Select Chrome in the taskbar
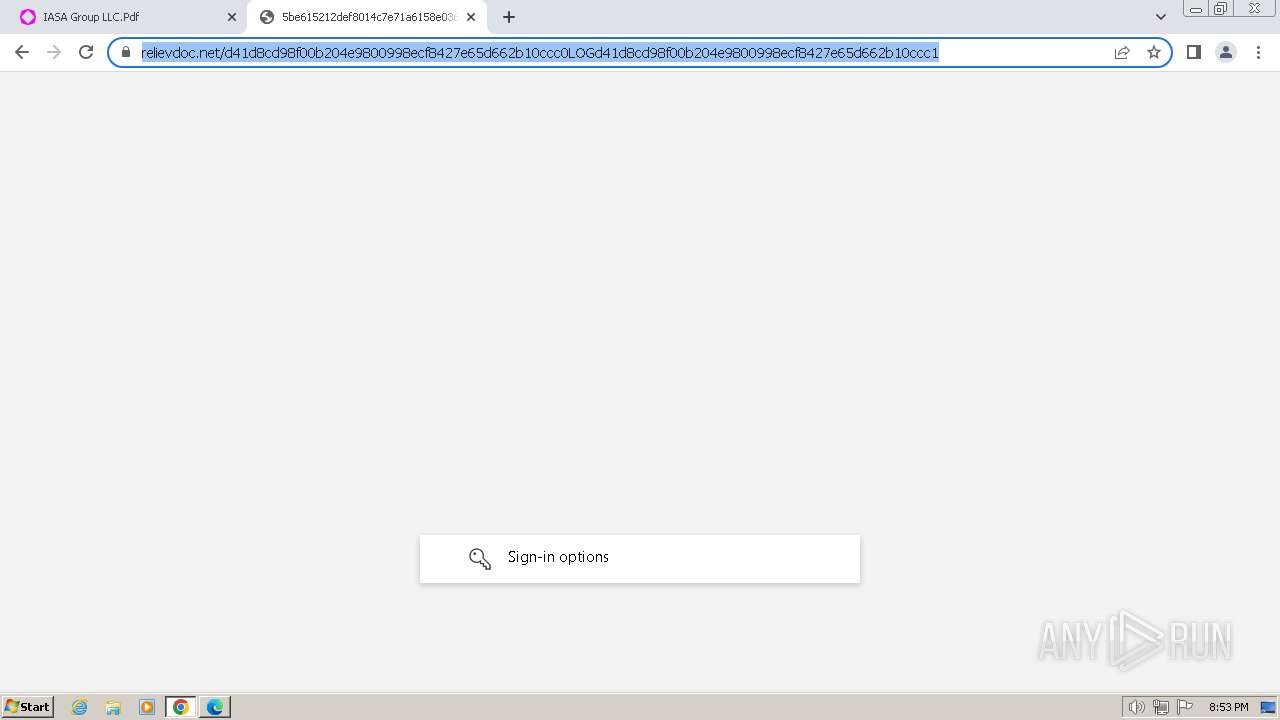This screenshot has width=1280, height=720. 181,707
